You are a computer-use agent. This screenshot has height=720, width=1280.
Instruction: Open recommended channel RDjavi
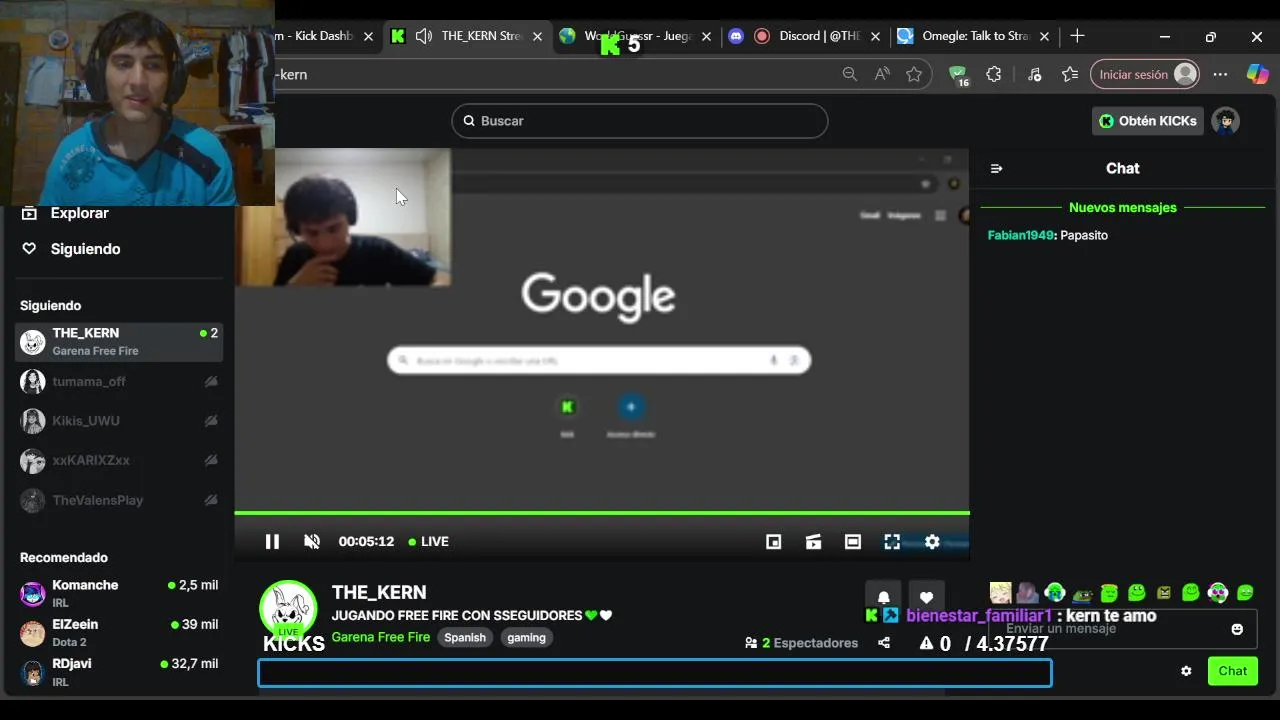click(119, 671)
